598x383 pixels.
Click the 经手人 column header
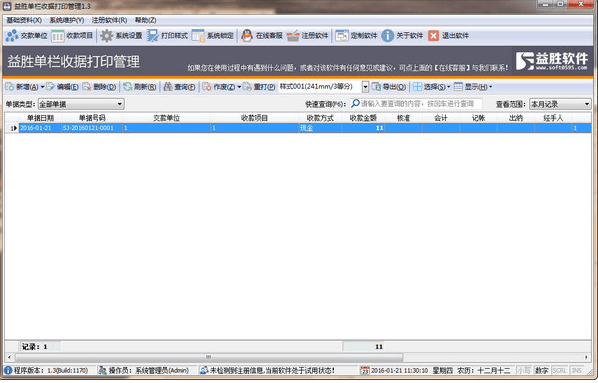(553, 118)
